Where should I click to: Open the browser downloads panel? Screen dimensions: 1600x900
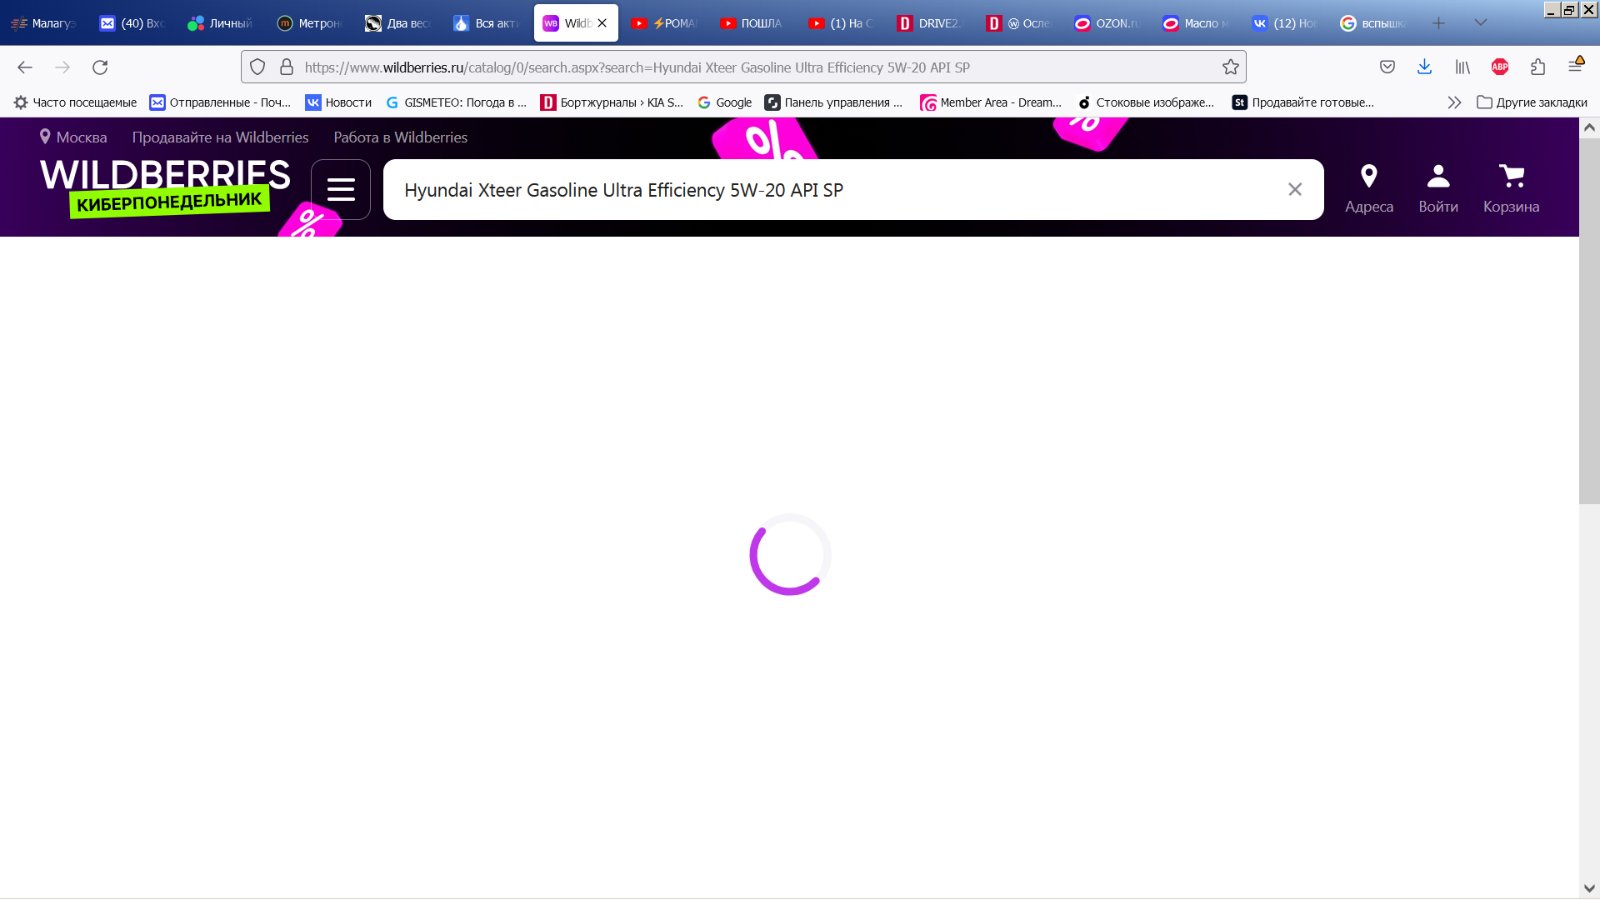click(1424, 67)
